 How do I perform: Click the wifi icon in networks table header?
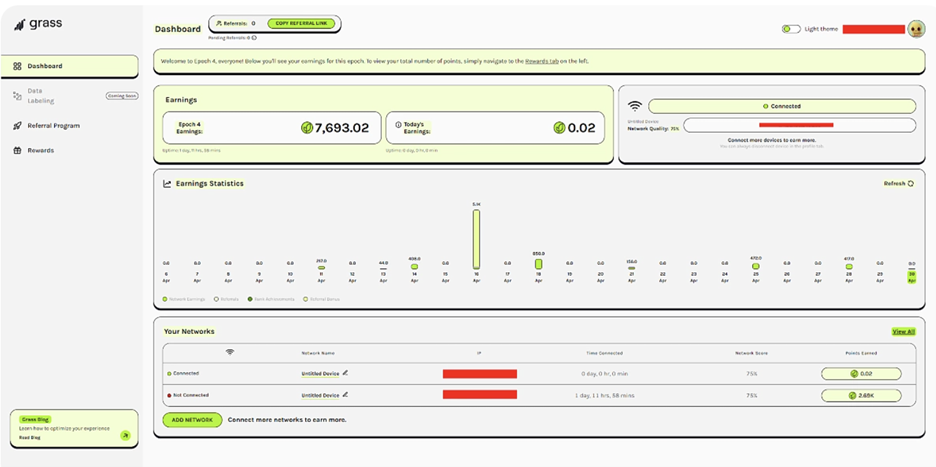(x=230, y=352)
